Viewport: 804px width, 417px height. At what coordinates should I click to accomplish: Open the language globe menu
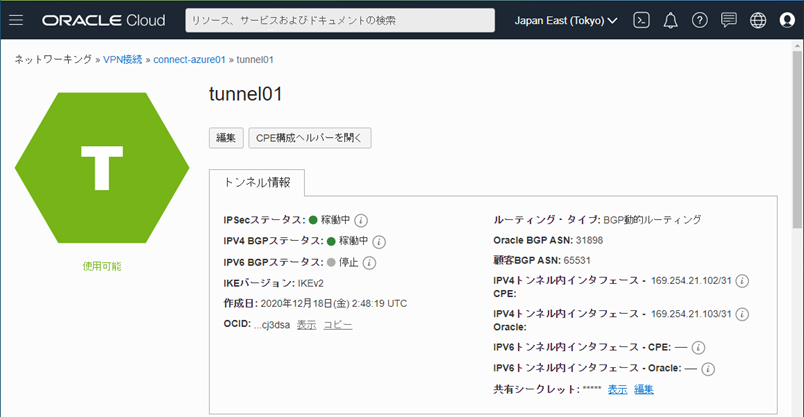click(758, 20)
